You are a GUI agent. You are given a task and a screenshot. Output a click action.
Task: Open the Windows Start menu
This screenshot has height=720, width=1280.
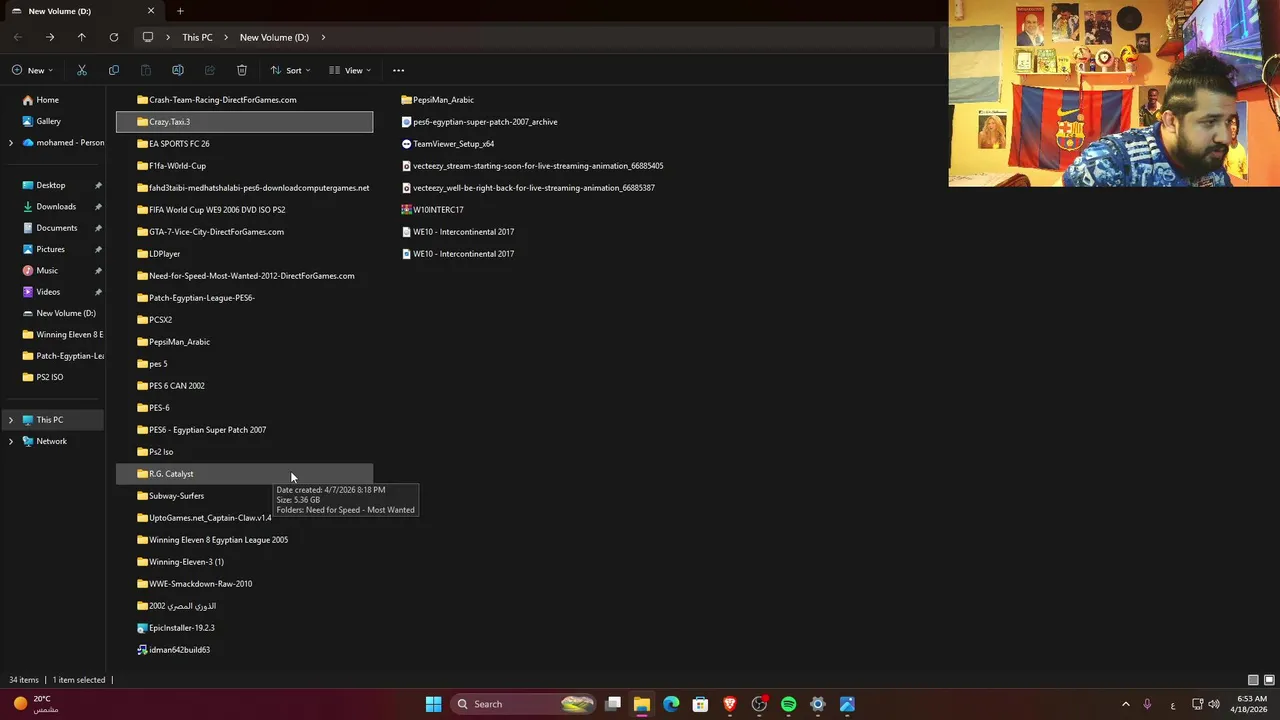433,704
